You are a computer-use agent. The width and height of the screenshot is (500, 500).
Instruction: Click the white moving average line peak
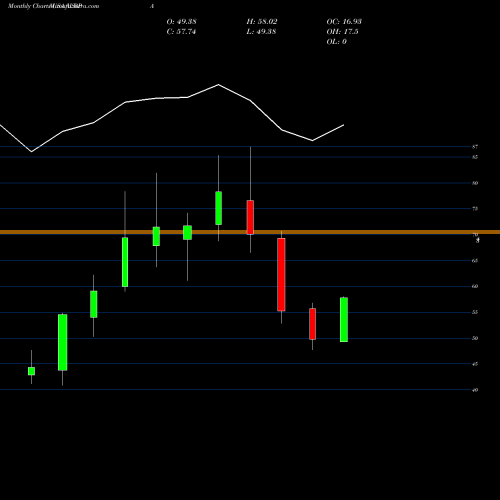[219, 85]
